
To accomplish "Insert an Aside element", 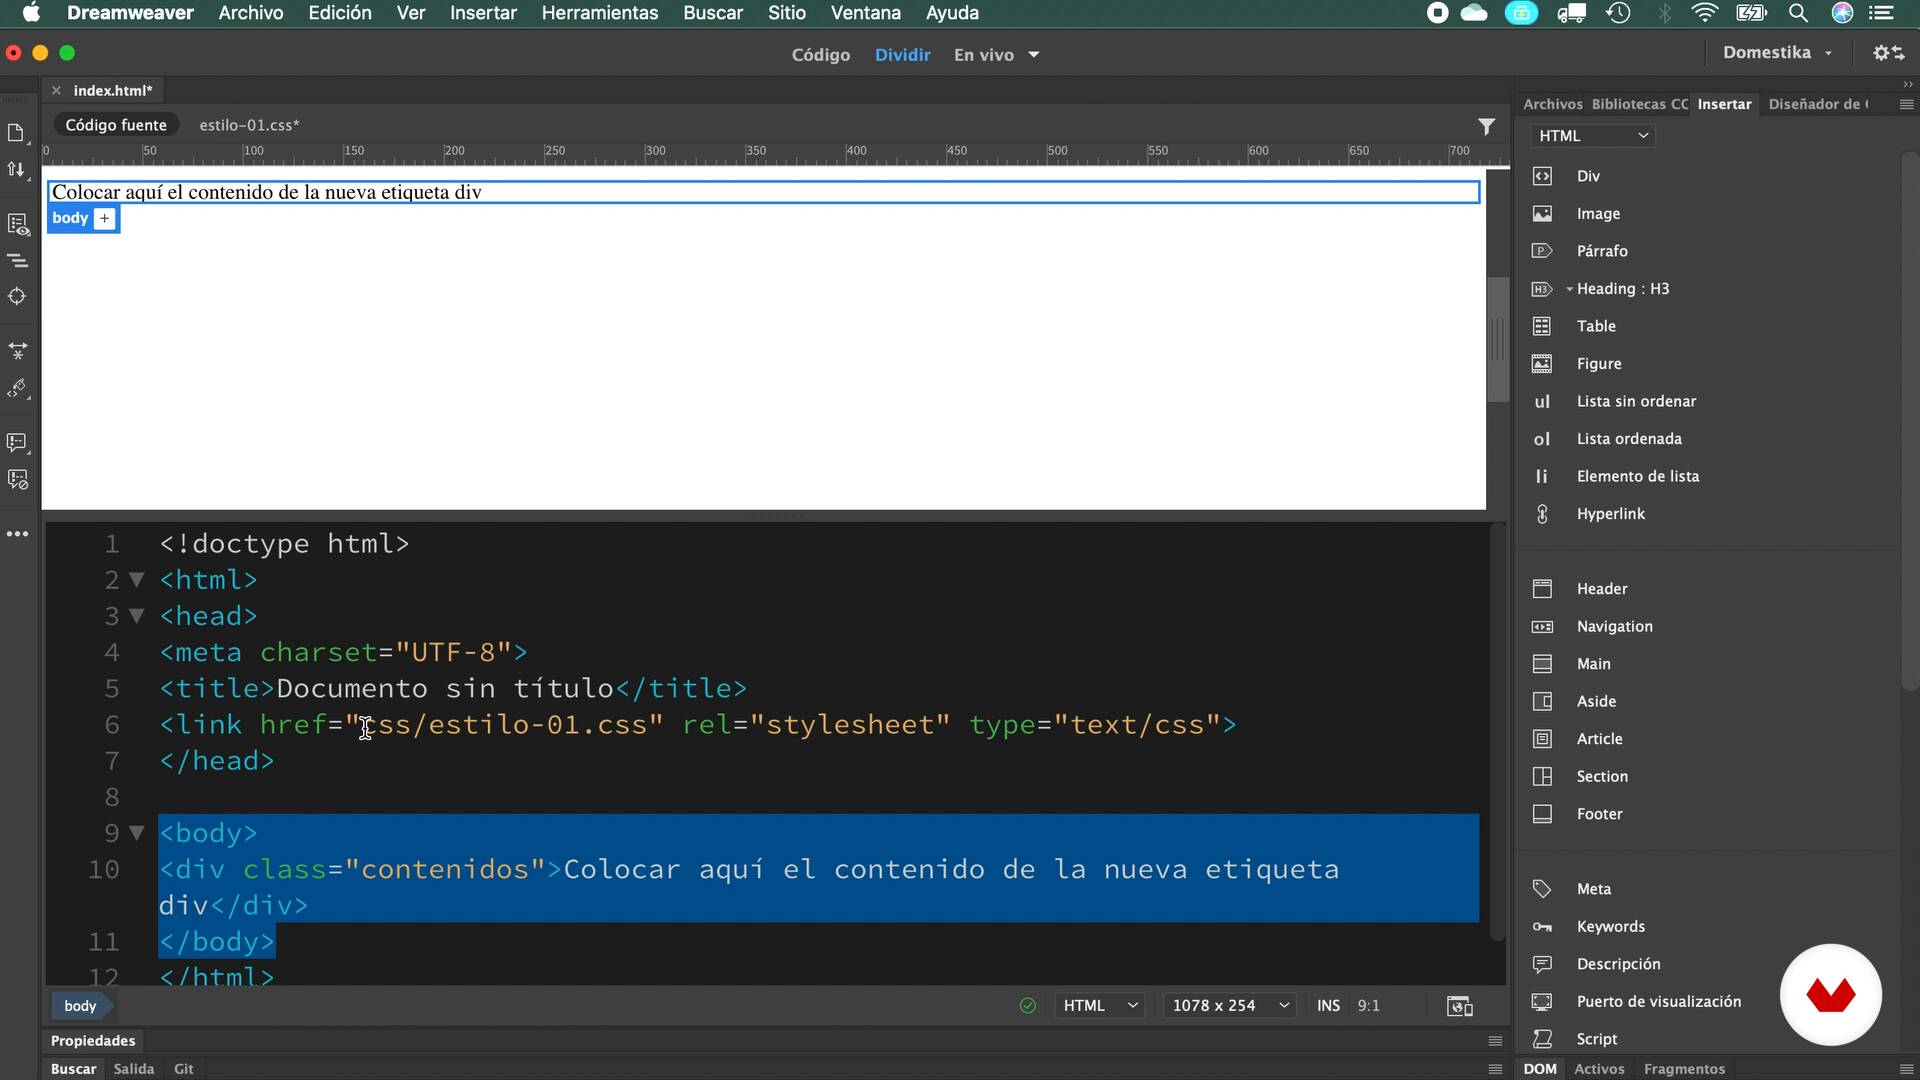I will pos(1596,701).
